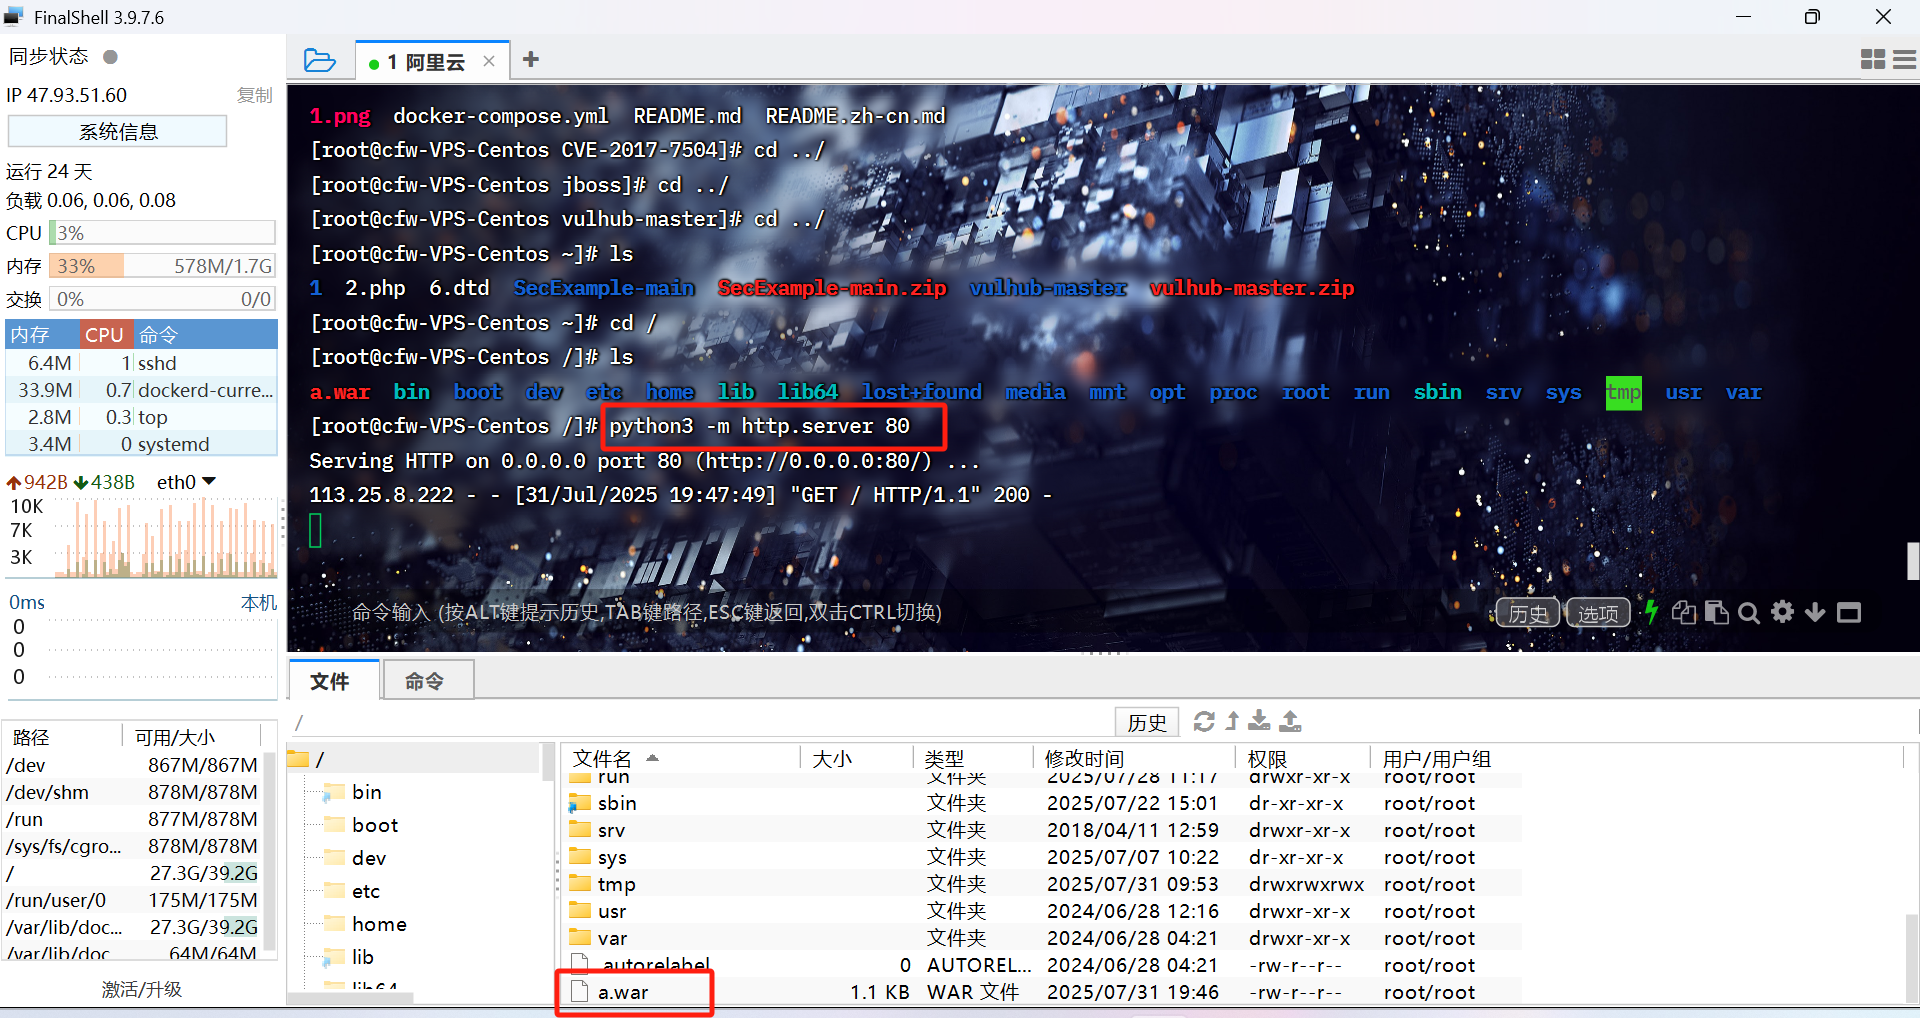Open the connection manager folder icon
The height and width of the screenshot is (1018, 1920).
(319, 61)
